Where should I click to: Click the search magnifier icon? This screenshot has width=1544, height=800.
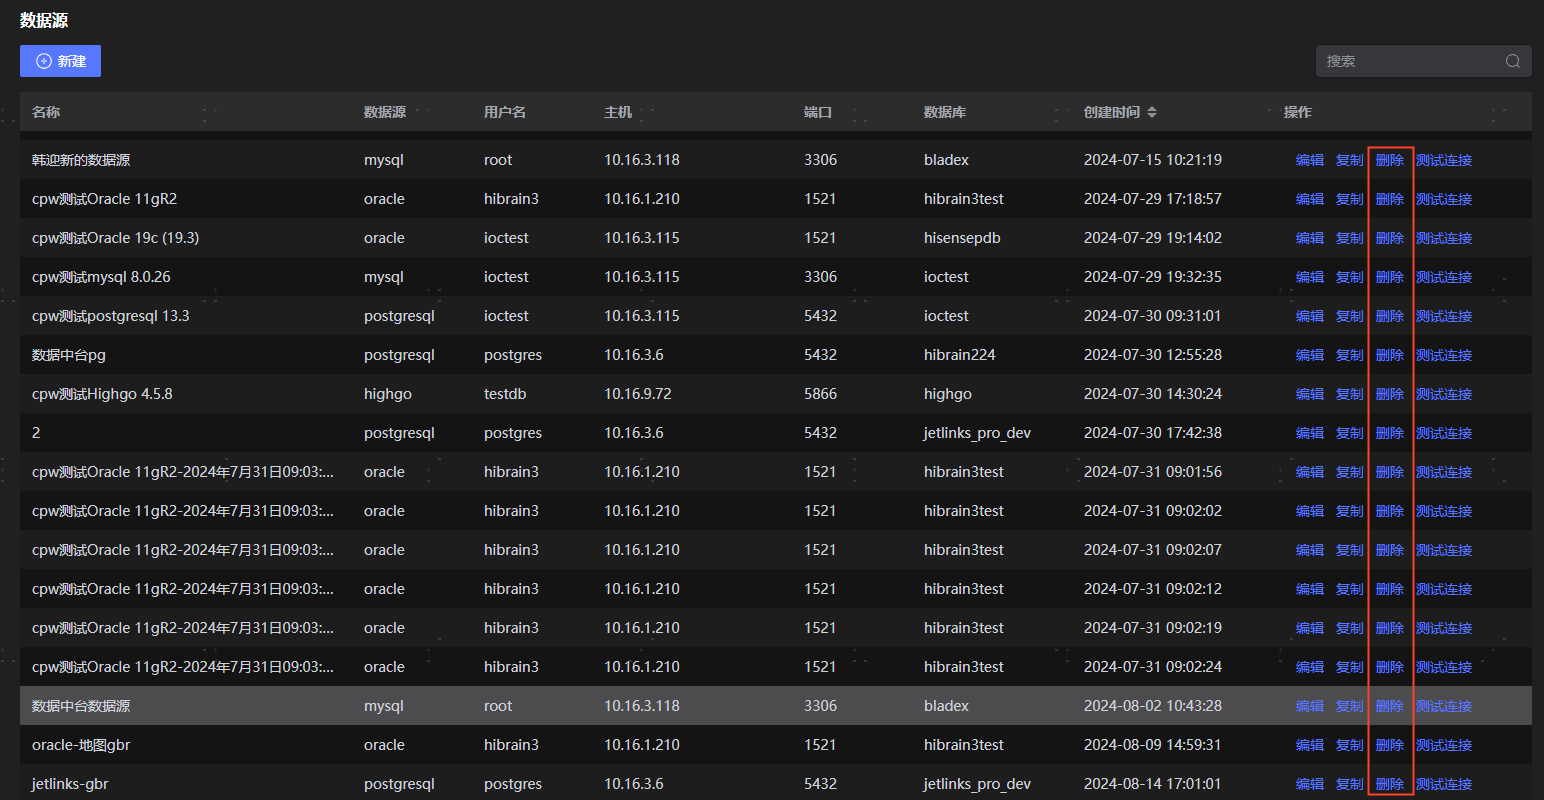pyautogui.click(x=1512, y=61)
